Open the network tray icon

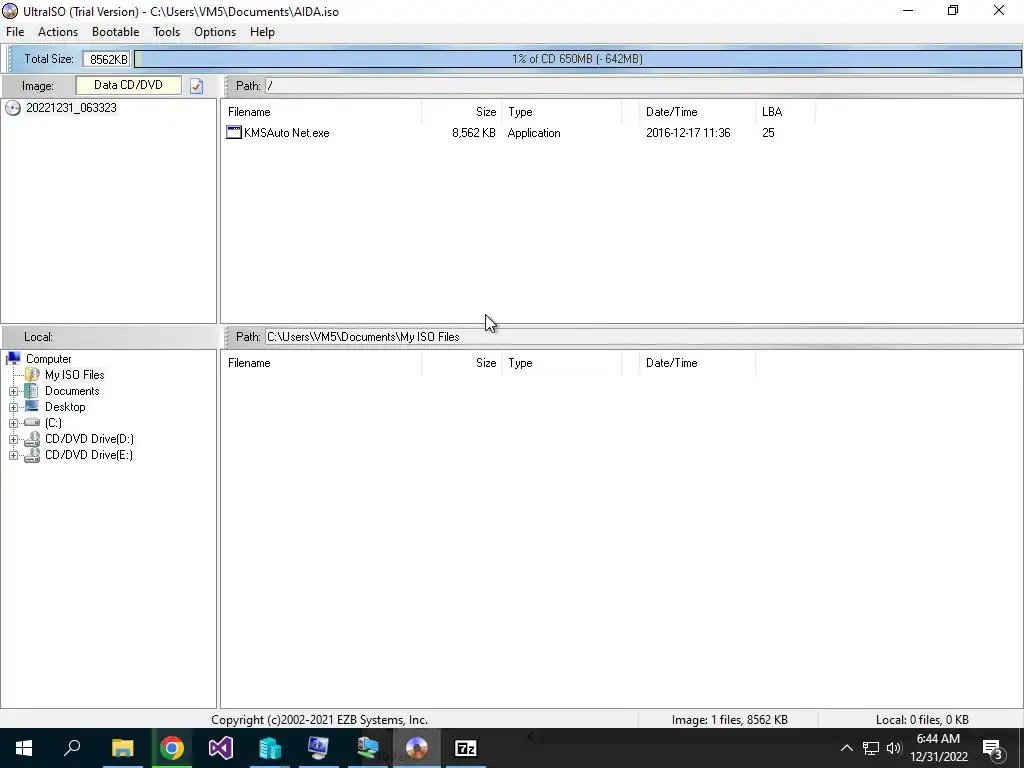pos(871,748)
